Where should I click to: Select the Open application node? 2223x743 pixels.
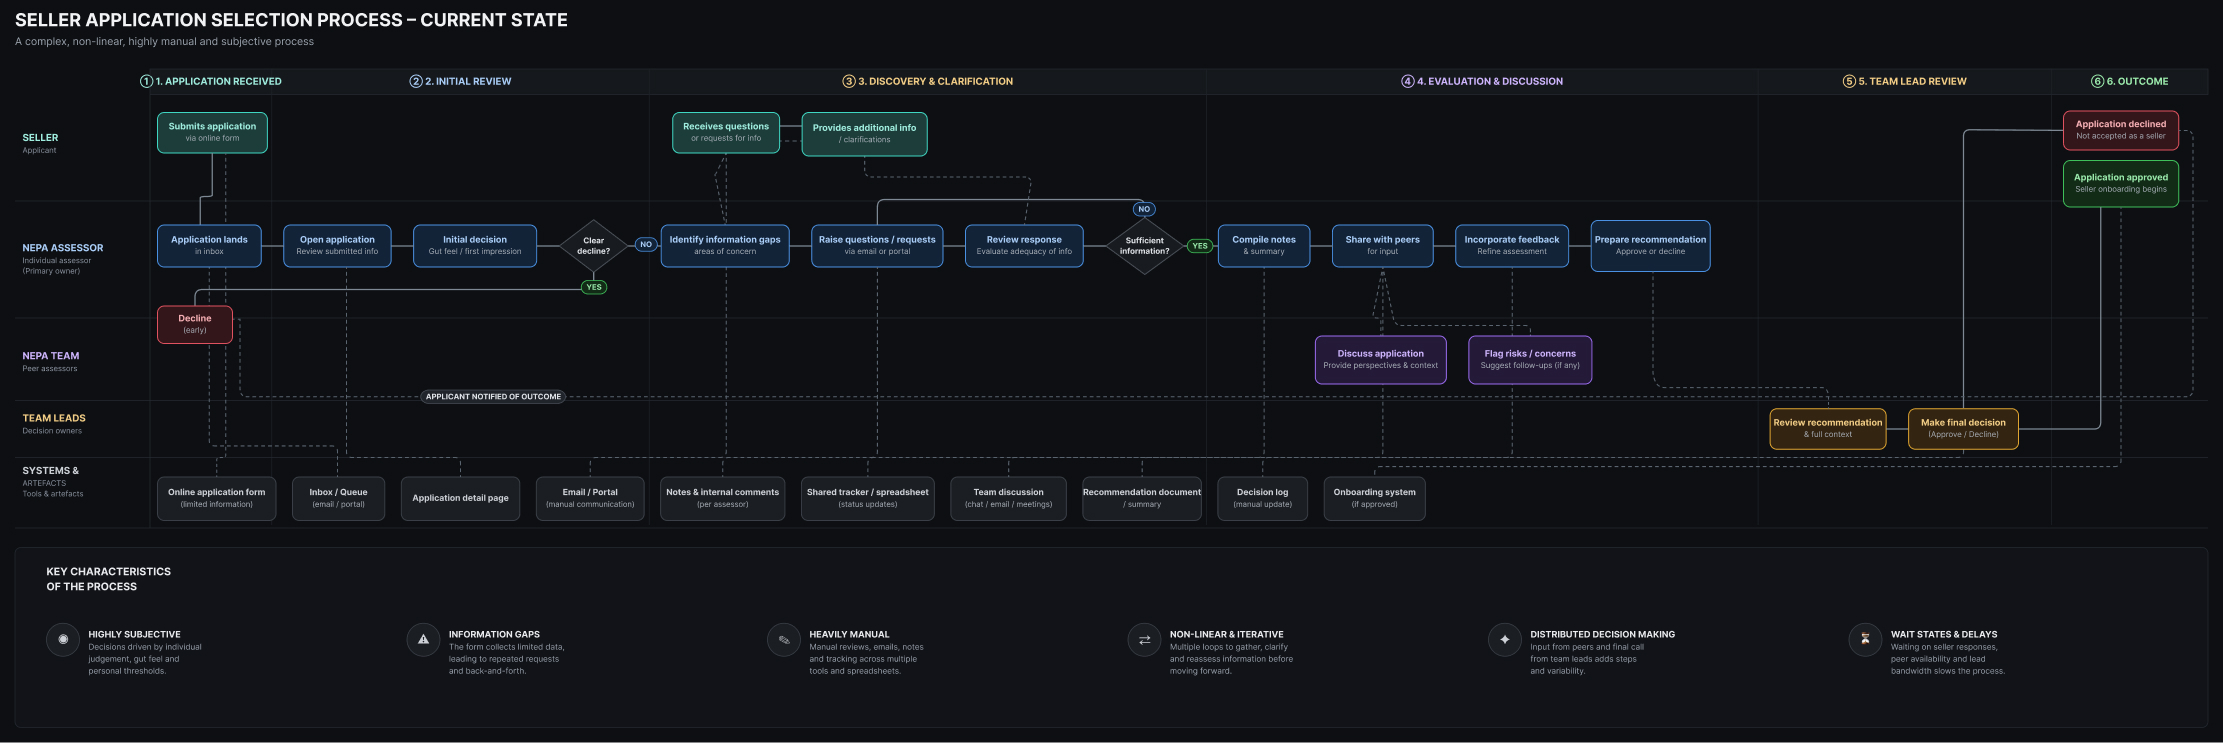(337, 245)
